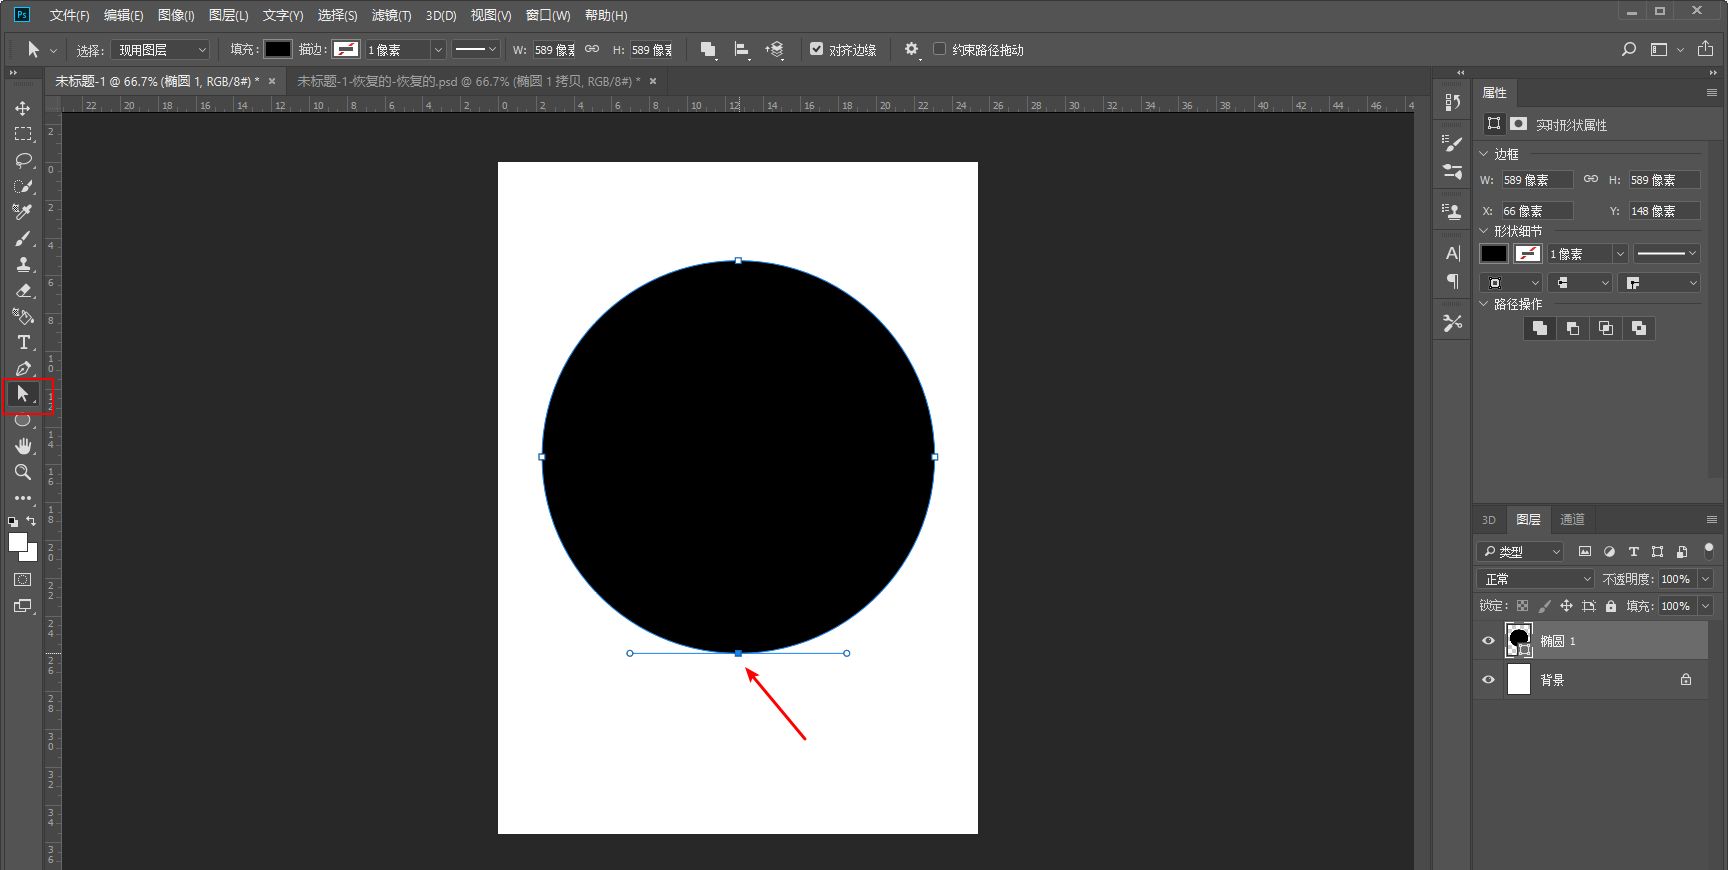
Task: Open the stroke type dropdown in options bar
Action: [x=475, y=49]
